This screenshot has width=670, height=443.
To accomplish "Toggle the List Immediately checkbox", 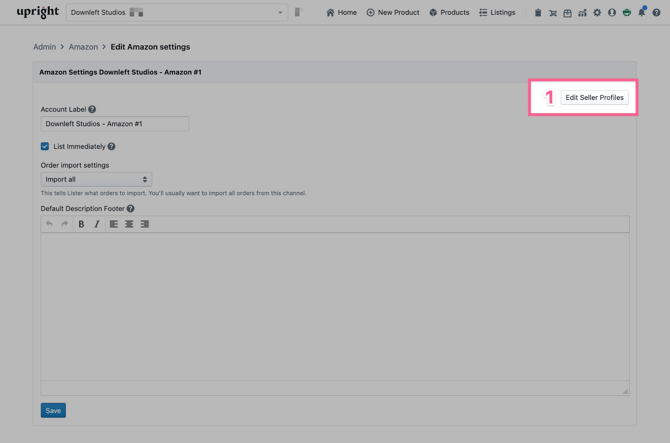I will (45, 146).
